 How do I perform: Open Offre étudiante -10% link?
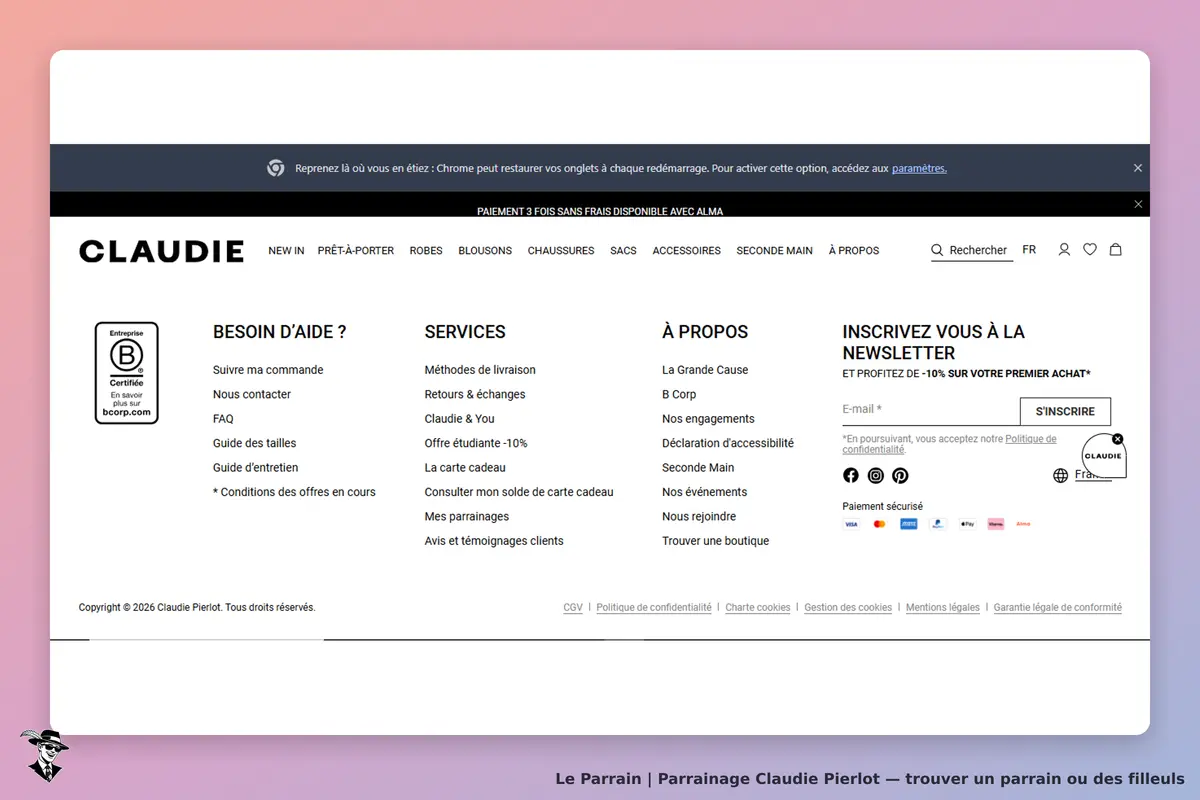[476, 443]
